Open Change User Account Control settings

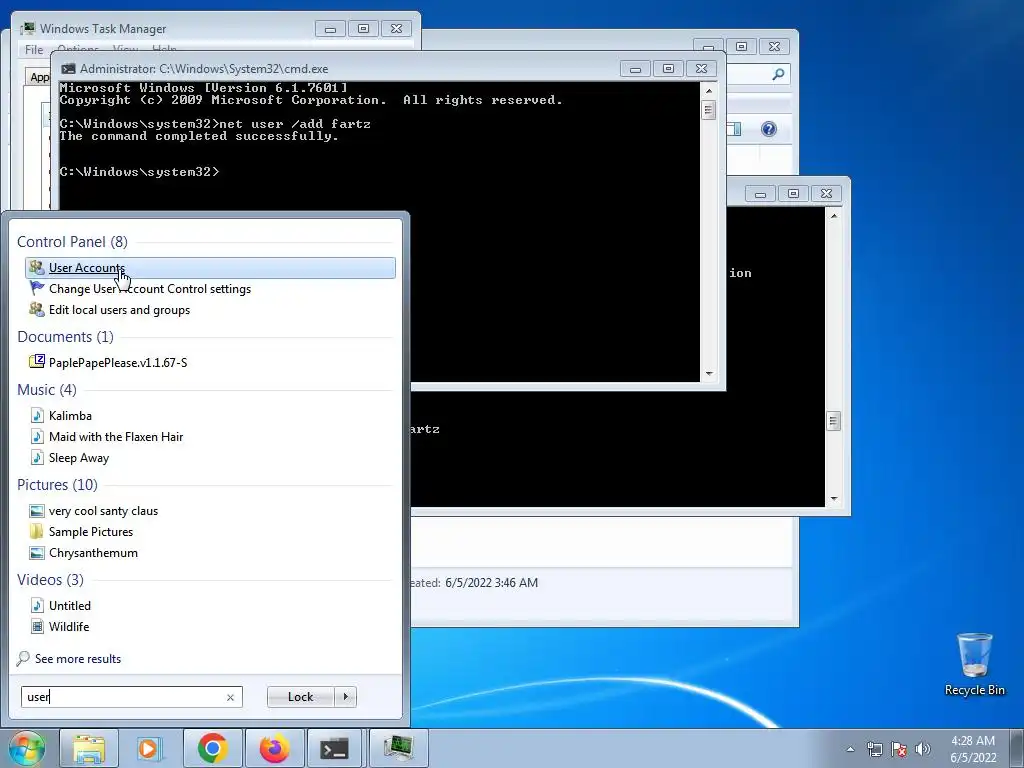coord(150,289)
